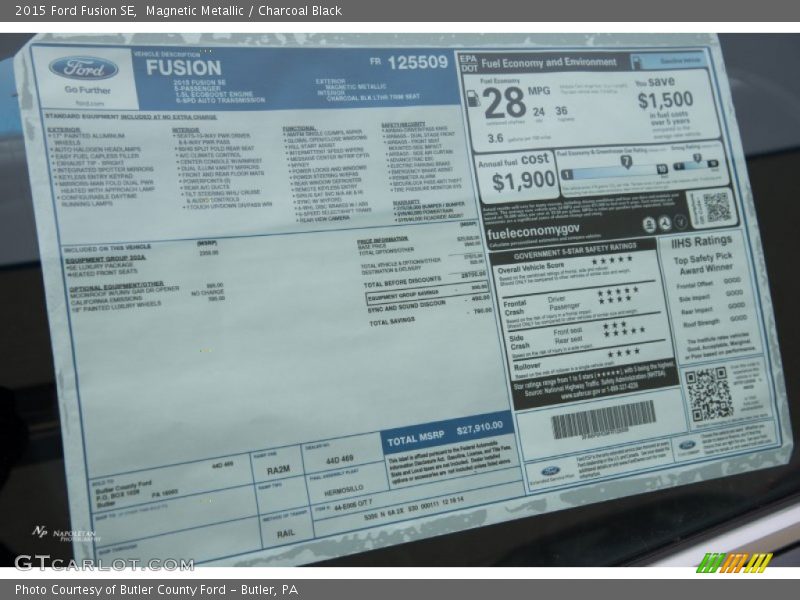
Task: Click the 'TOTAL MSRP $27,910.00' box
Action: [445, 432]
